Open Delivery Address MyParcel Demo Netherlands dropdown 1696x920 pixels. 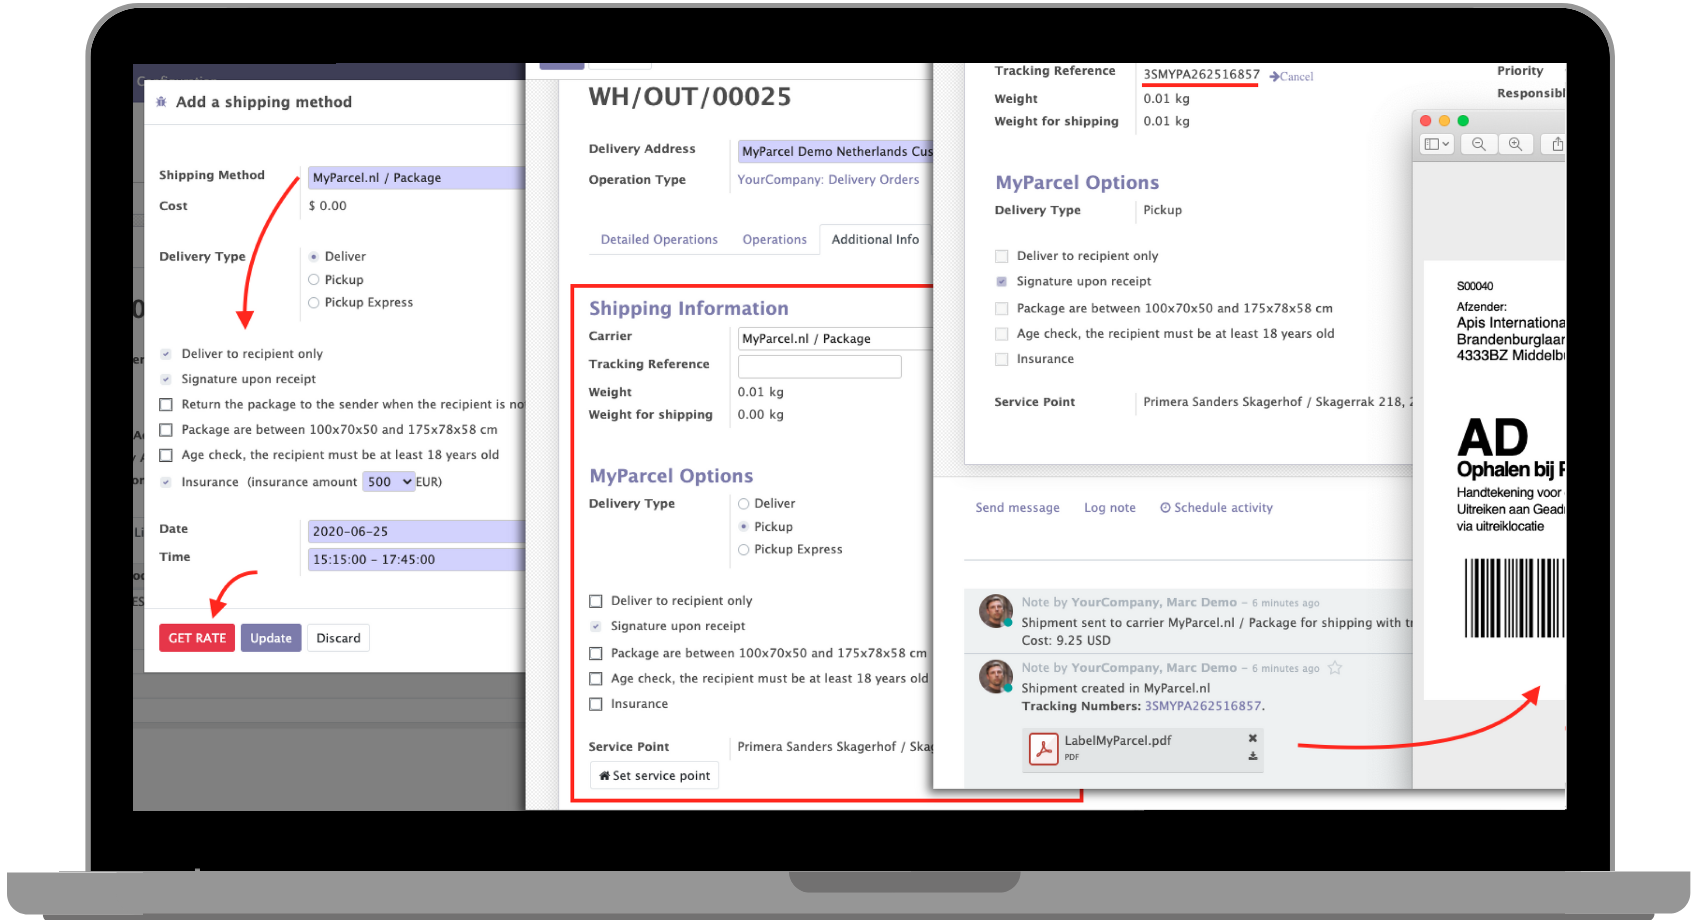835,151
